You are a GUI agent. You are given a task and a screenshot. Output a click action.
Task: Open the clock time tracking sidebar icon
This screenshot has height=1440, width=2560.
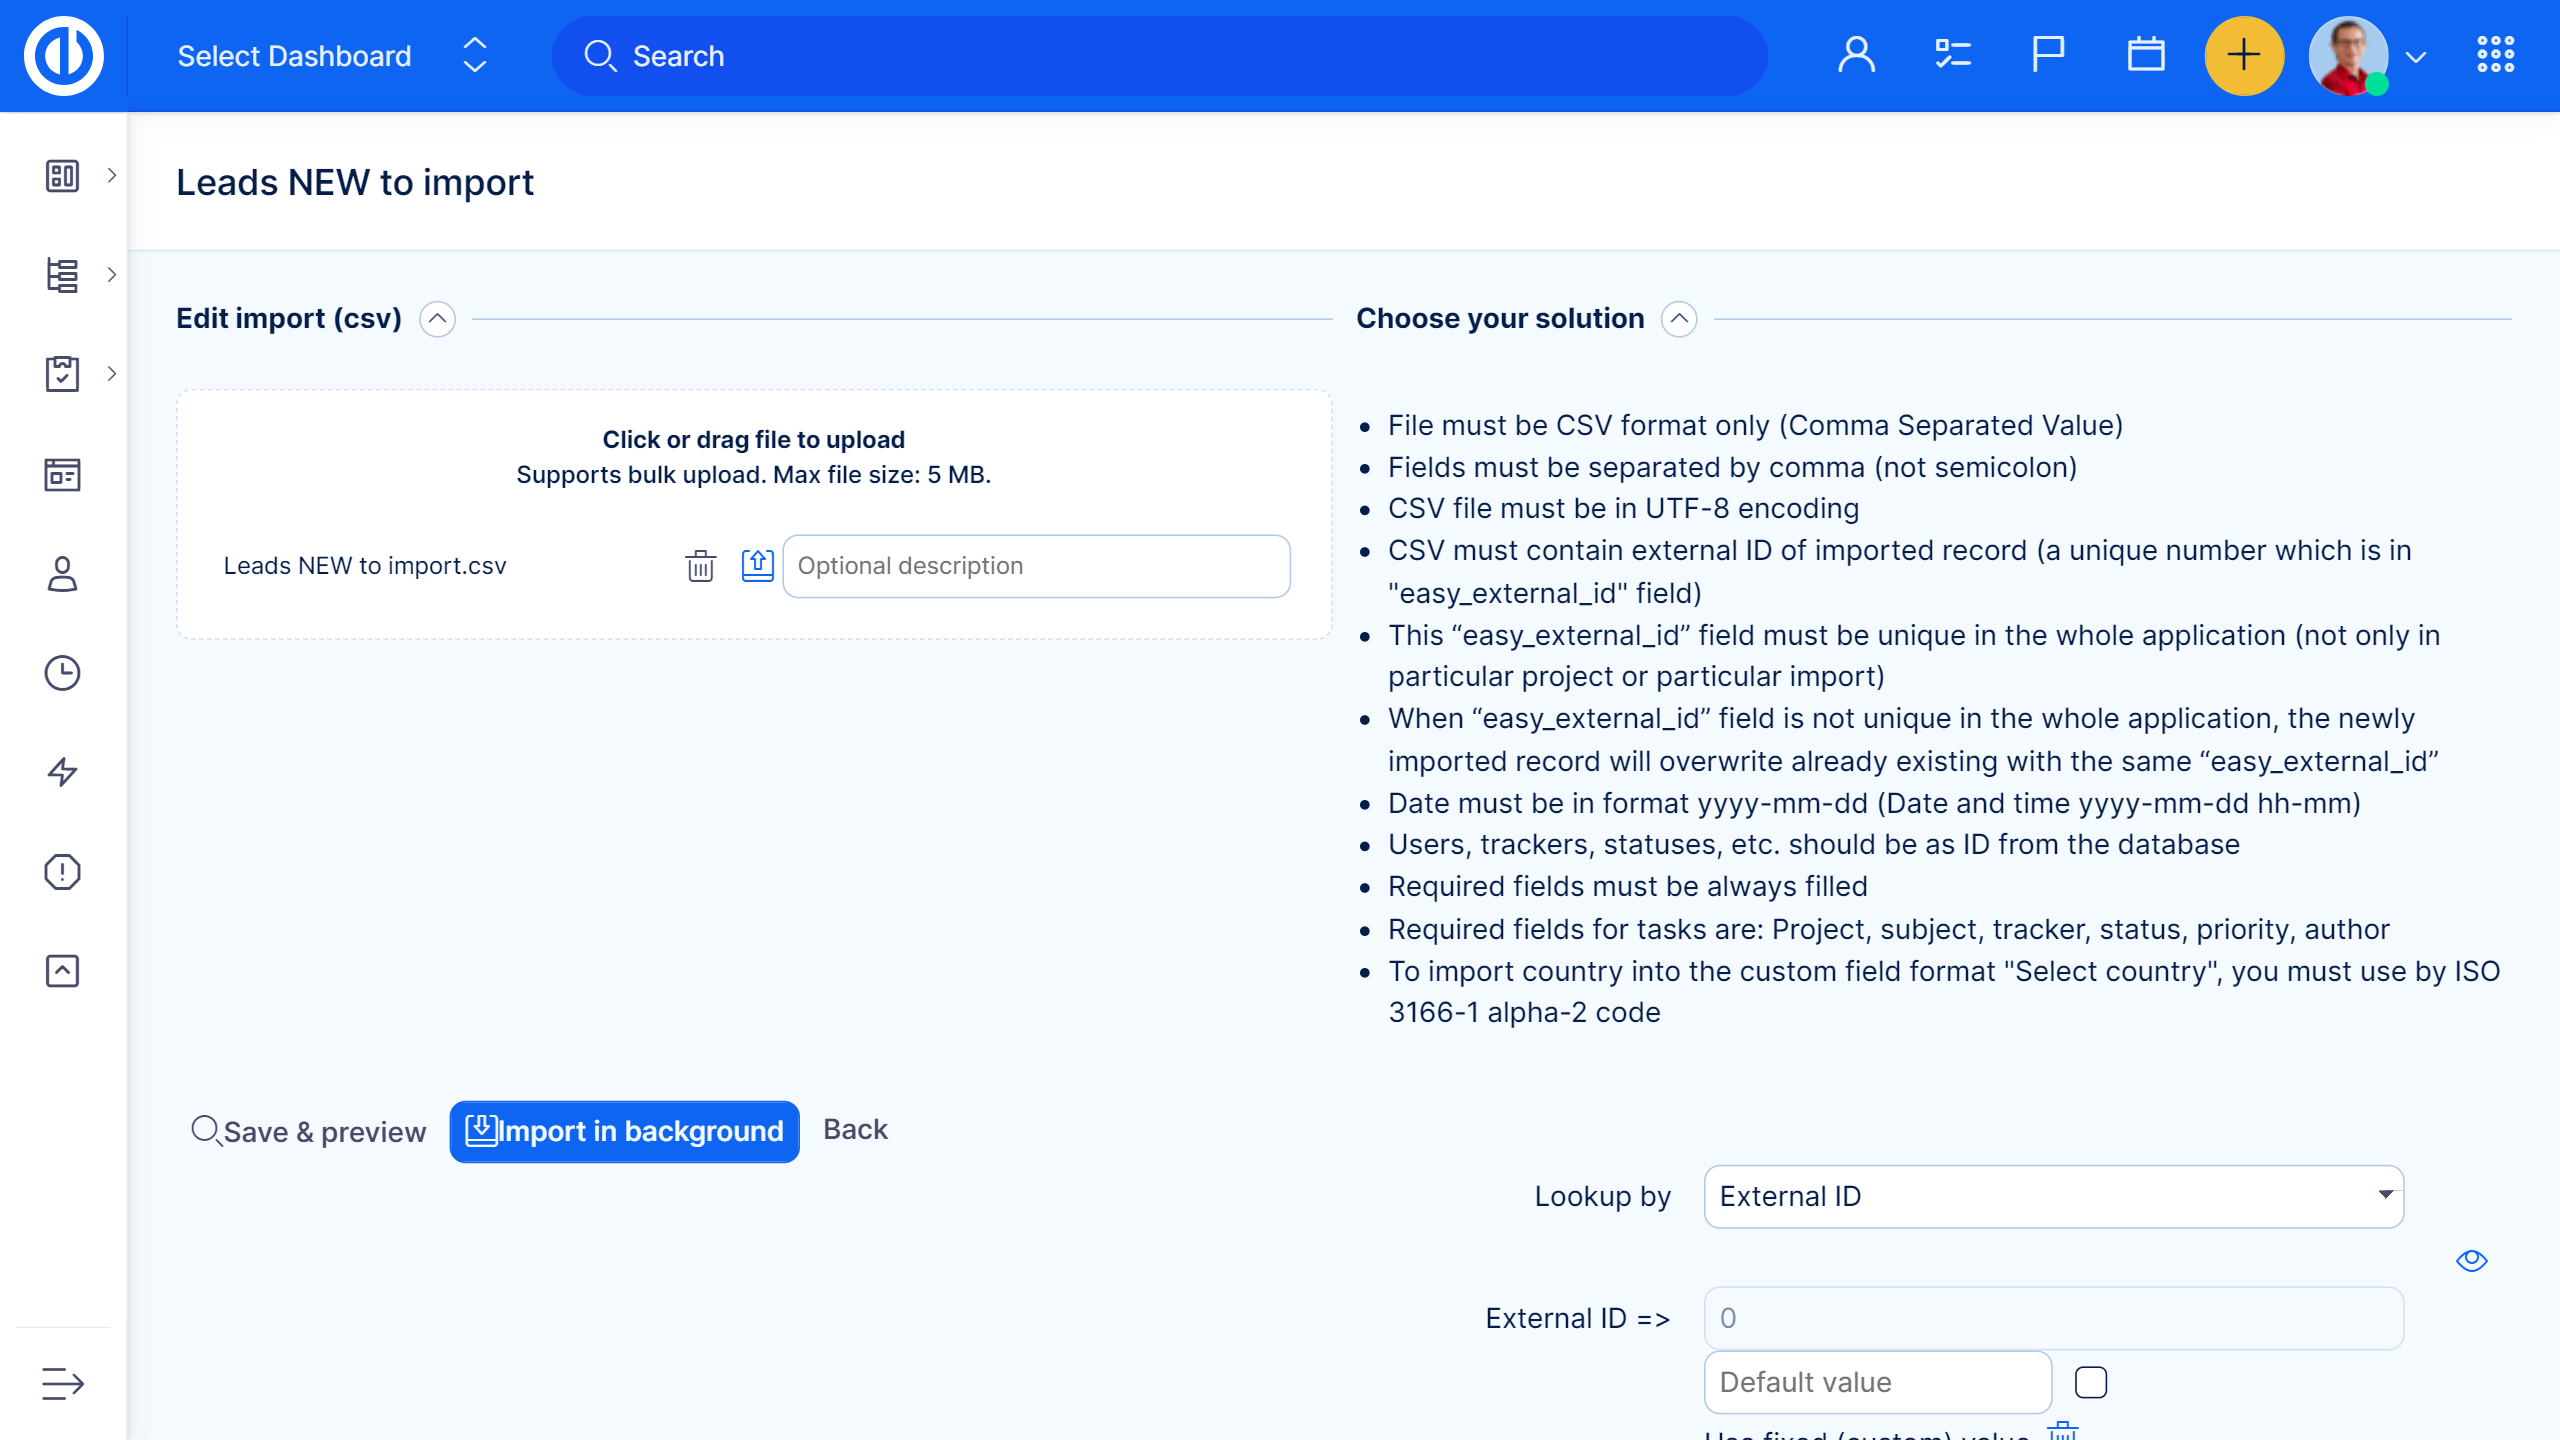(62, 673)
